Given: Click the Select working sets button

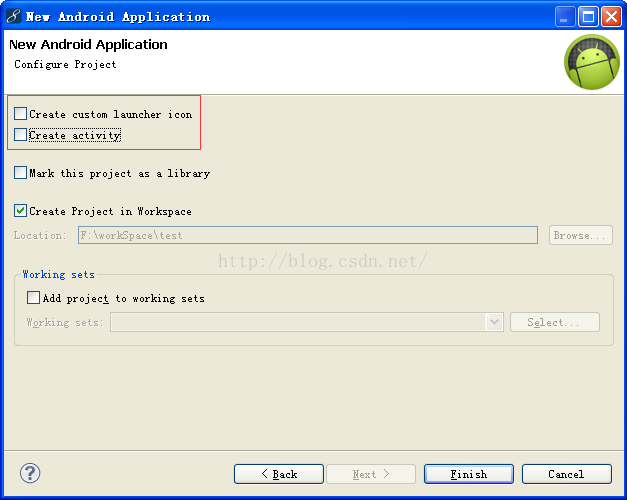Looking at the screenshot, I should (x=555, y=322).
